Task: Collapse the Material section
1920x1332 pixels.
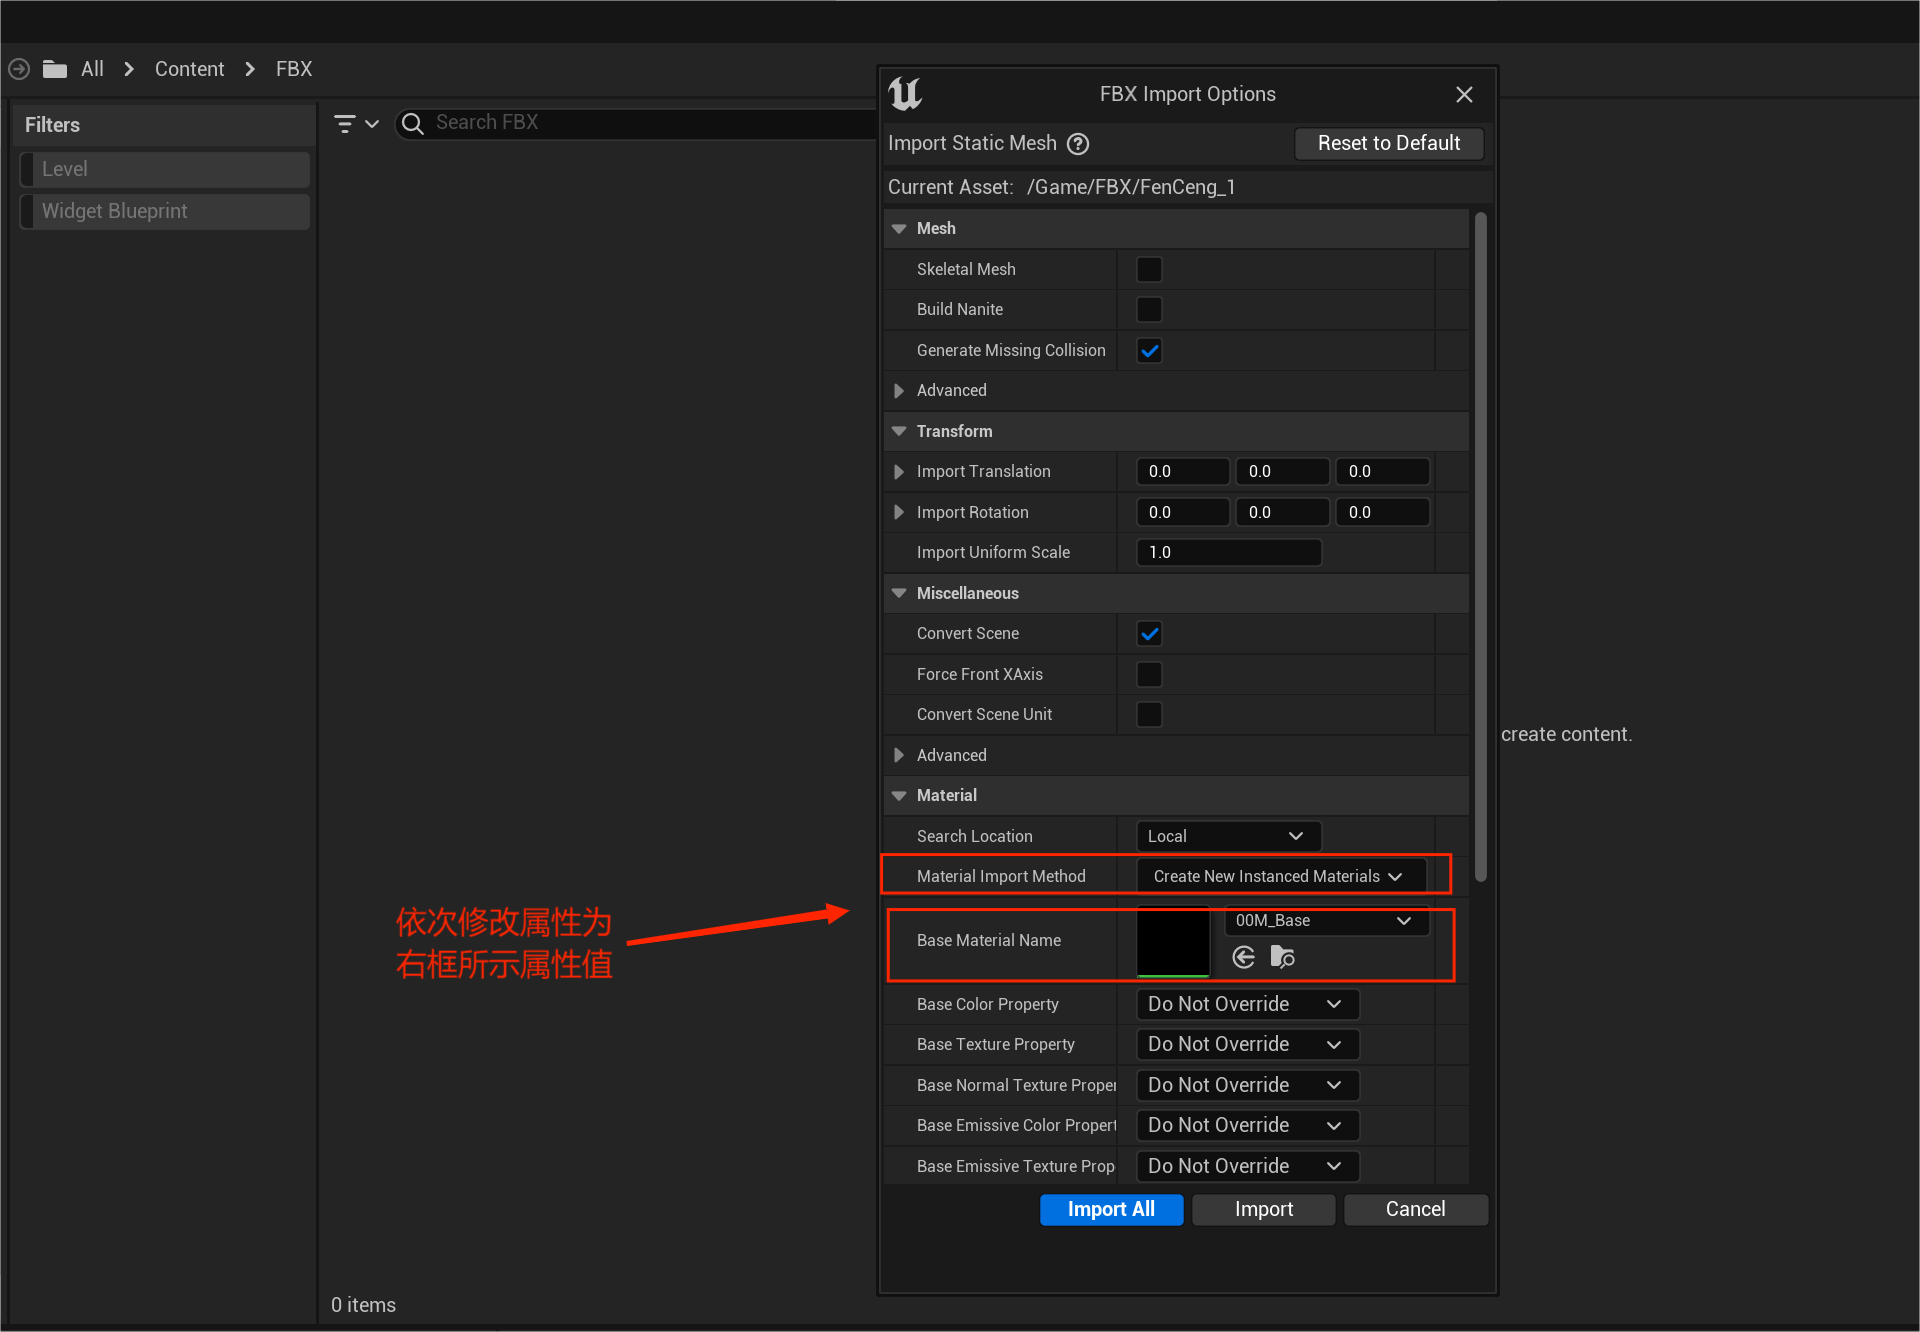Action: click(899, 796)
